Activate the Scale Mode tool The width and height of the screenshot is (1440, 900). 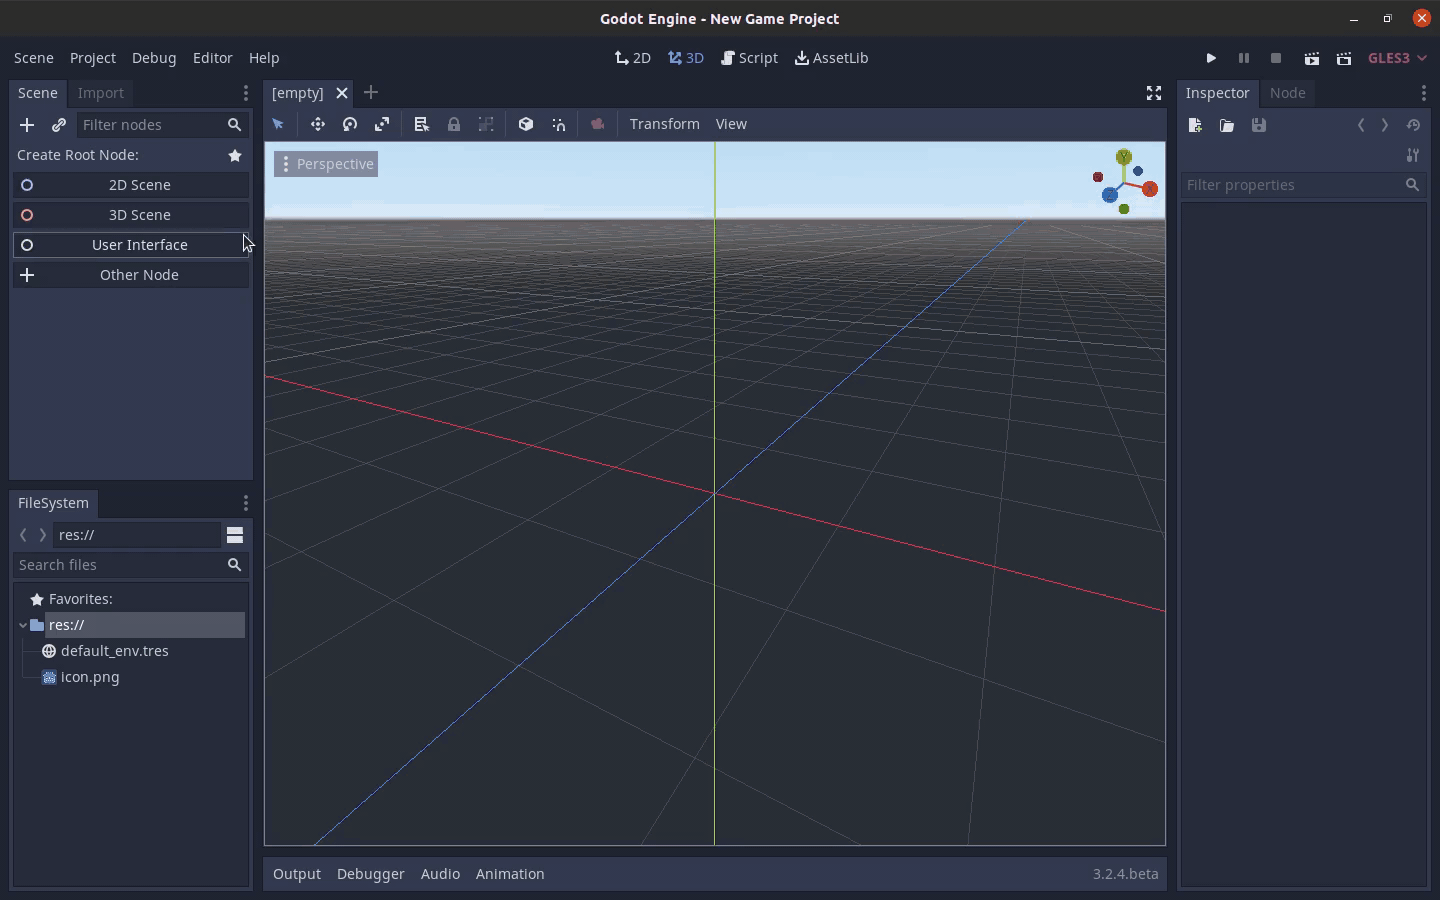point(382,124)
